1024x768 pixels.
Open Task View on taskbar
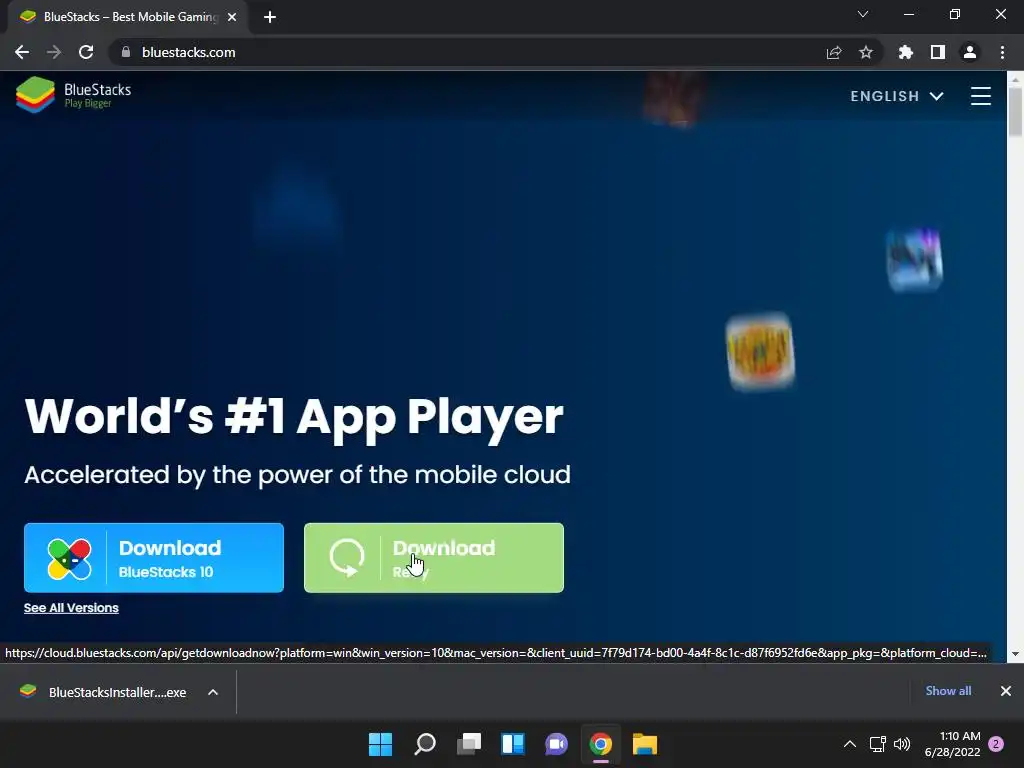coord(469,744)
